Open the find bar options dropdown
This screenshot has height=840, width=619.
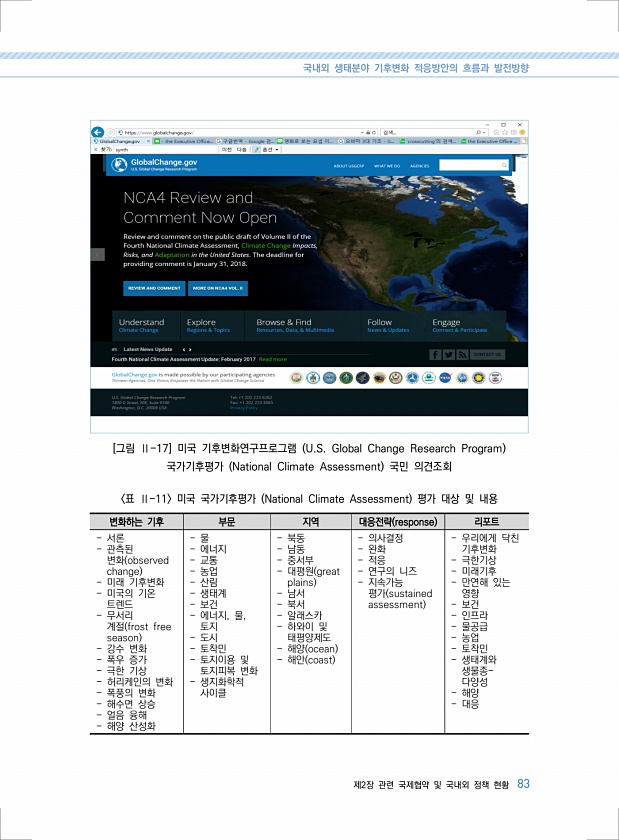tap(267, 149)
